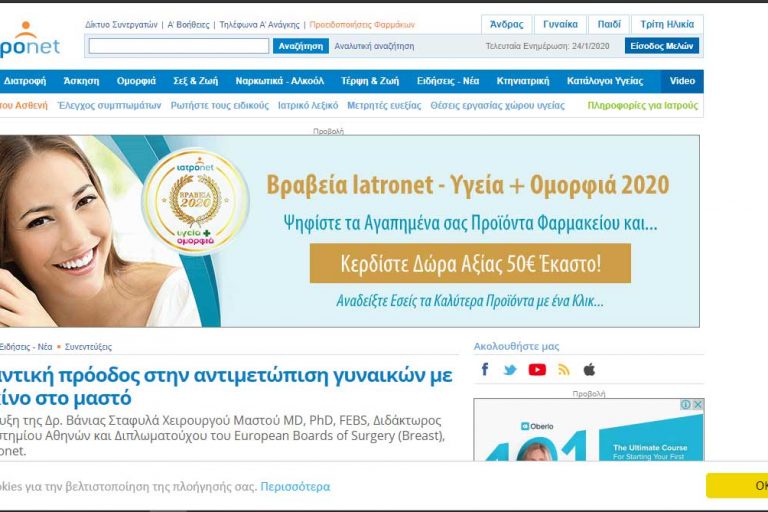Image resolution: width=768 pixels, height=512 pixels.
Task: Accept cookies with OK button
Action: click(x=737, y=486)
